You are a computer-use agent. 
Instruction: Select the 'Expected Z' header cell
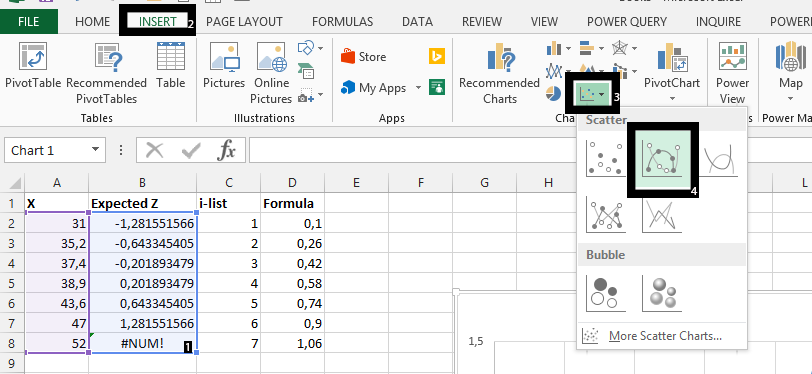click(142, 204)
